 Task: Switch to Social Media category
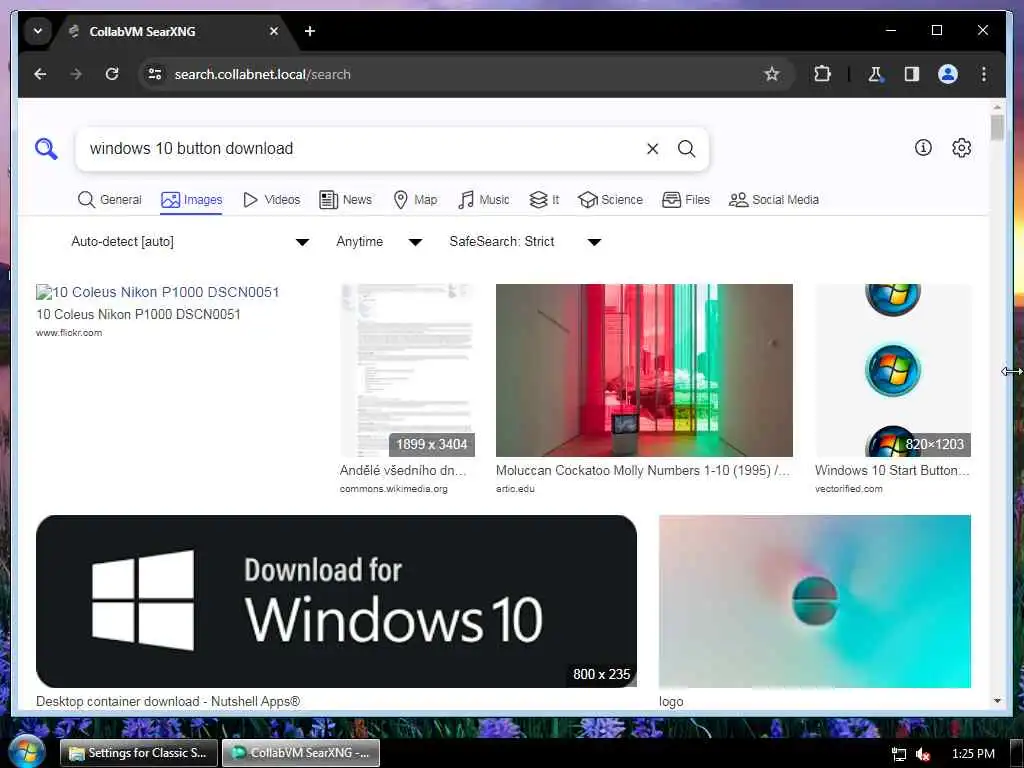774,200
